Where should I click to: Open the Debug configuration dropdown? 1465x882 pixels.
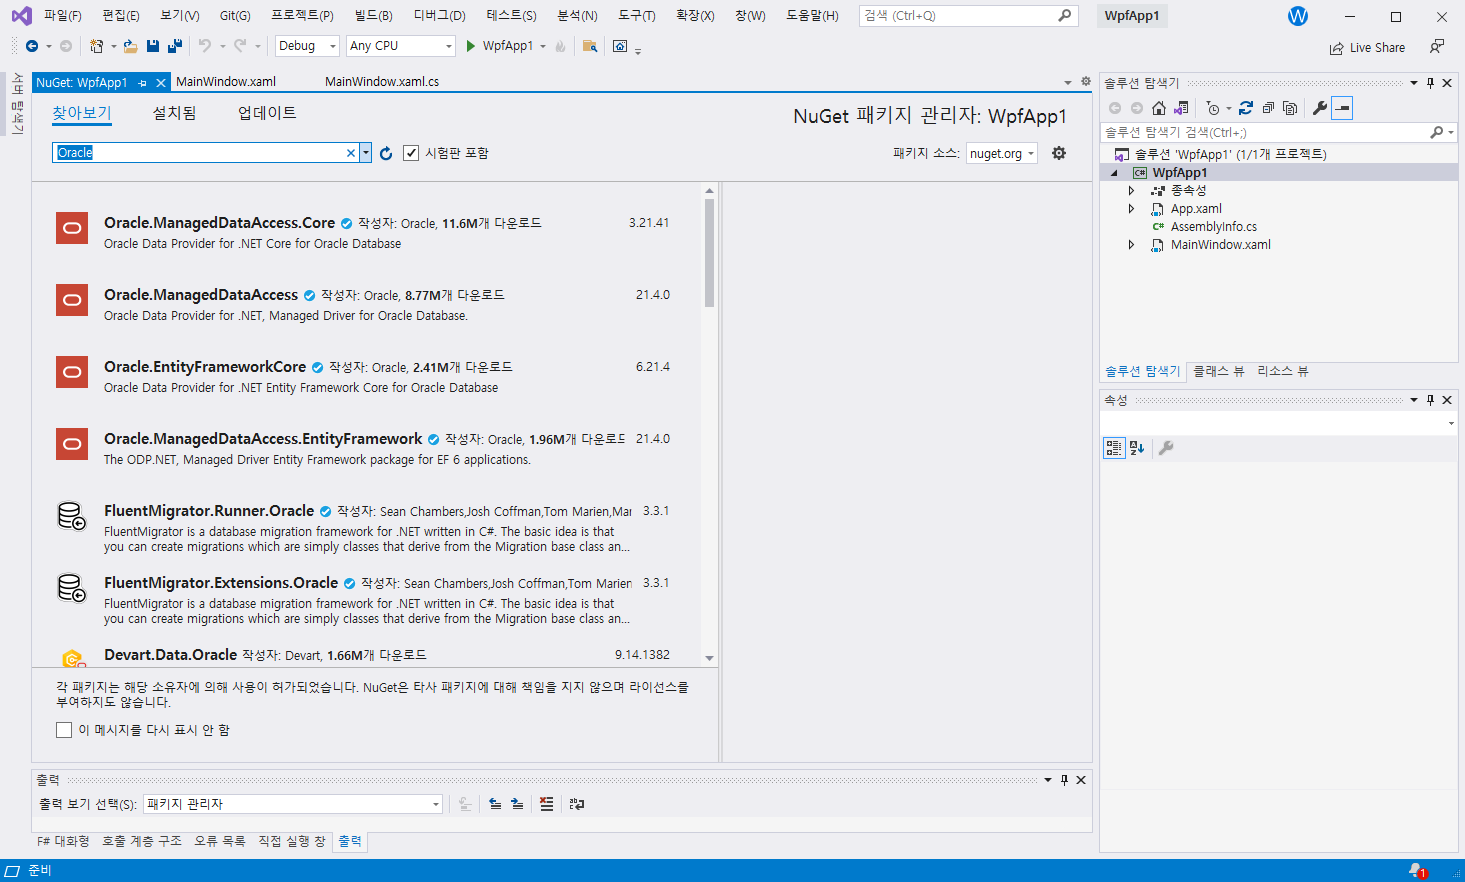308,46
